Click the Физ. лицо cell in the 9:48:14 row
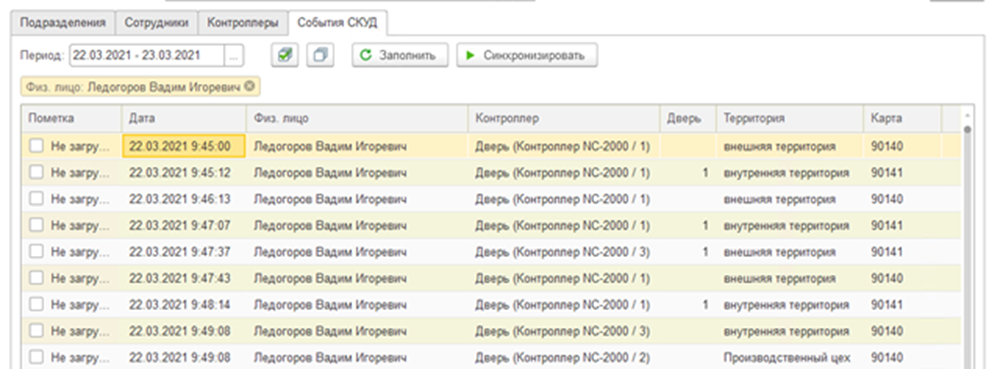 (357, 305)
